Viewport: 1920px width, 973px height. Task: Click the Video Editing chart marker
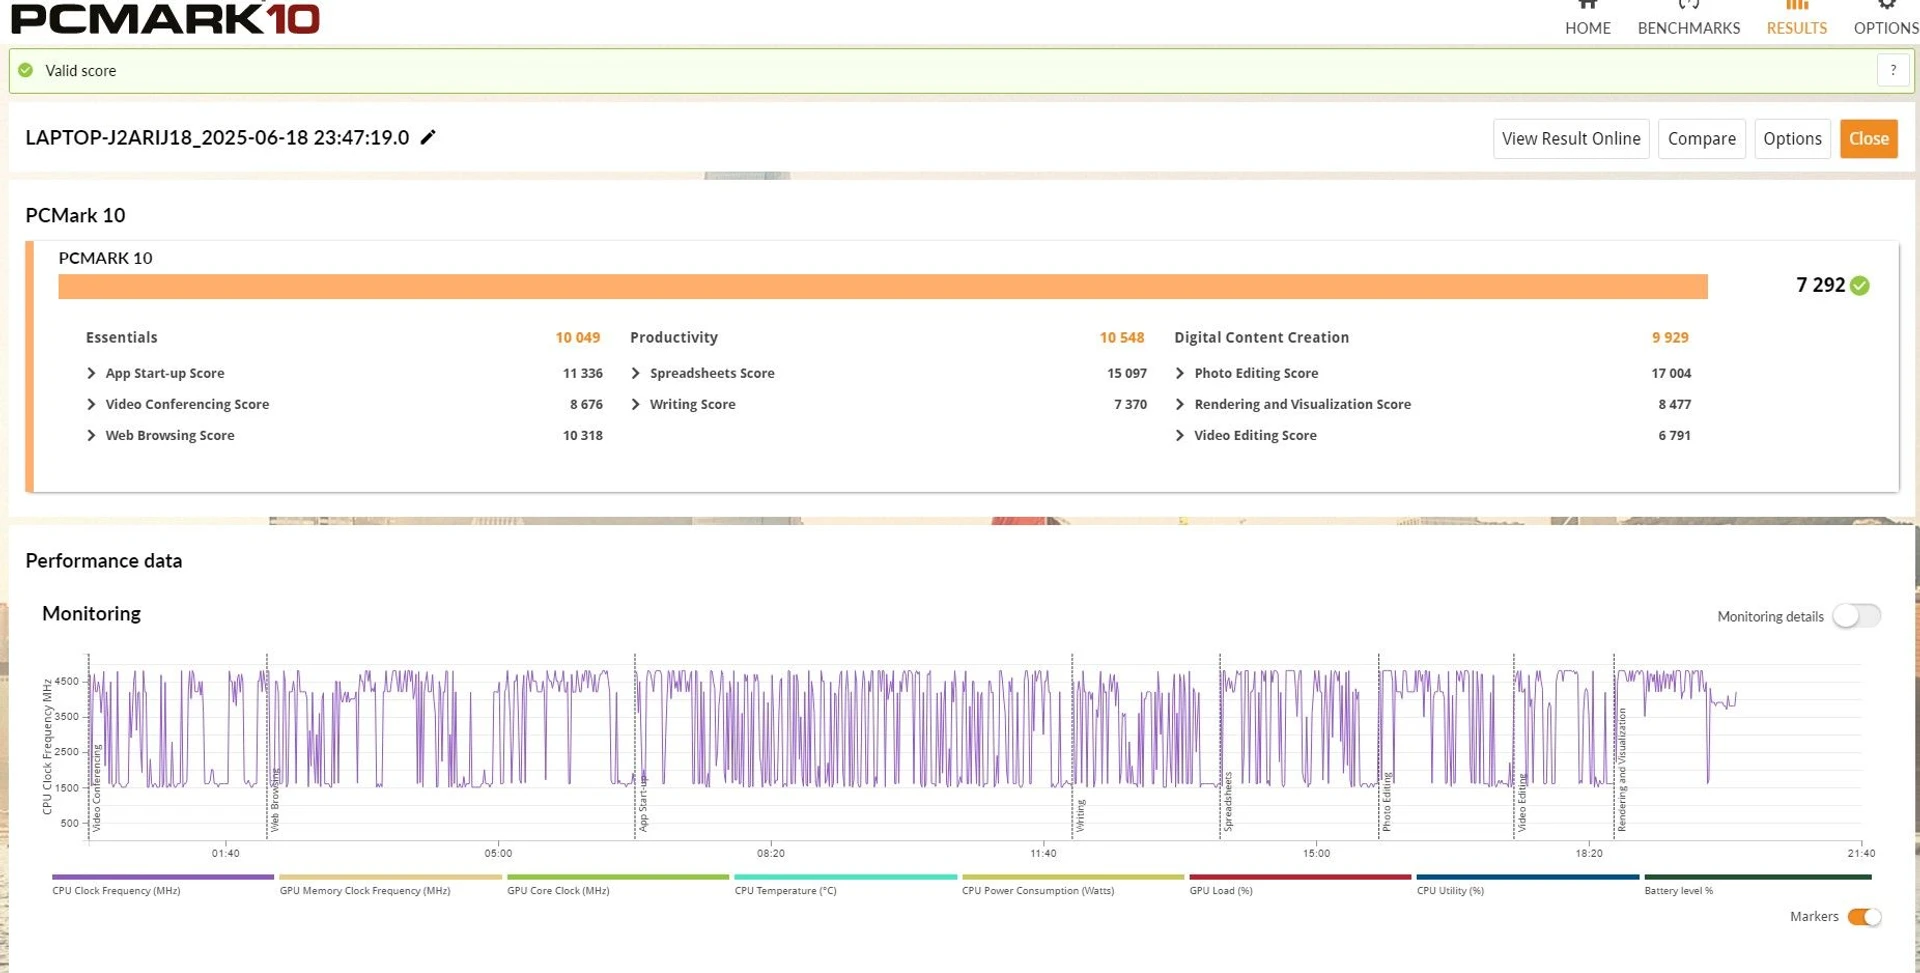tap(1522, 803)
